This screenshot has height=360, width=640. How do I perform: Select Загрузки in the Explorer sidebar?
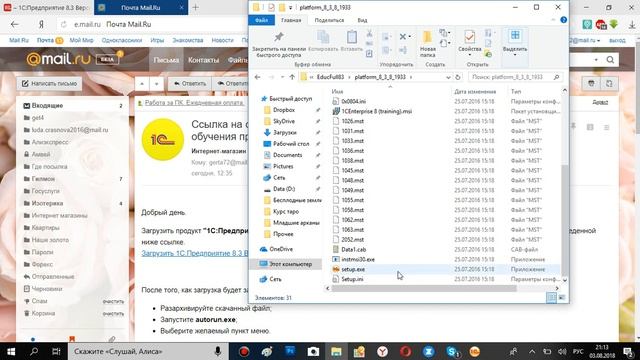tap(285, 132)
